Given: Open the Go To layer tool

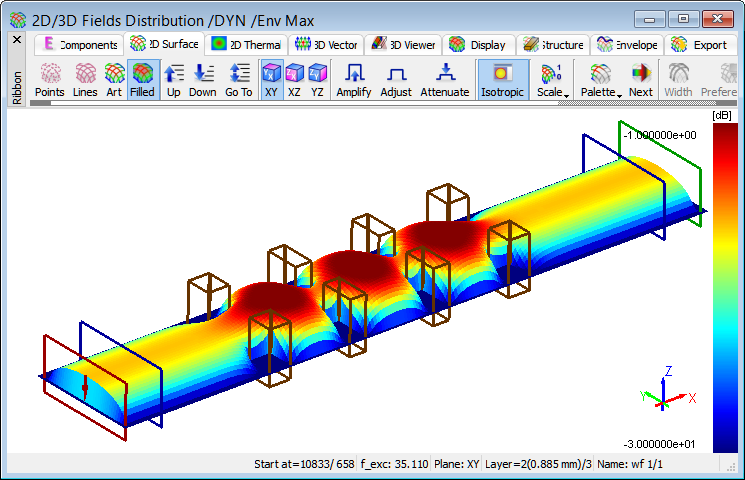Looking at the screenshot, I should (x=239, y=80).
